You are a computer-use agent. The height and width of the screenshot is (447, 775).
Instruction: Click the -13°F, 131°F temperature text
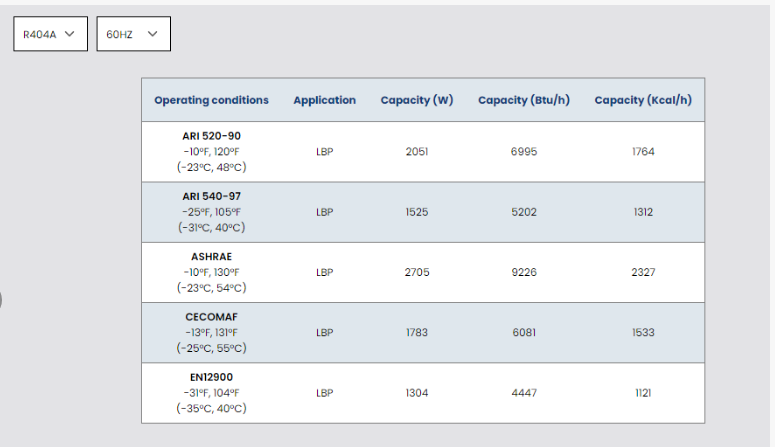tap(212, 333)
